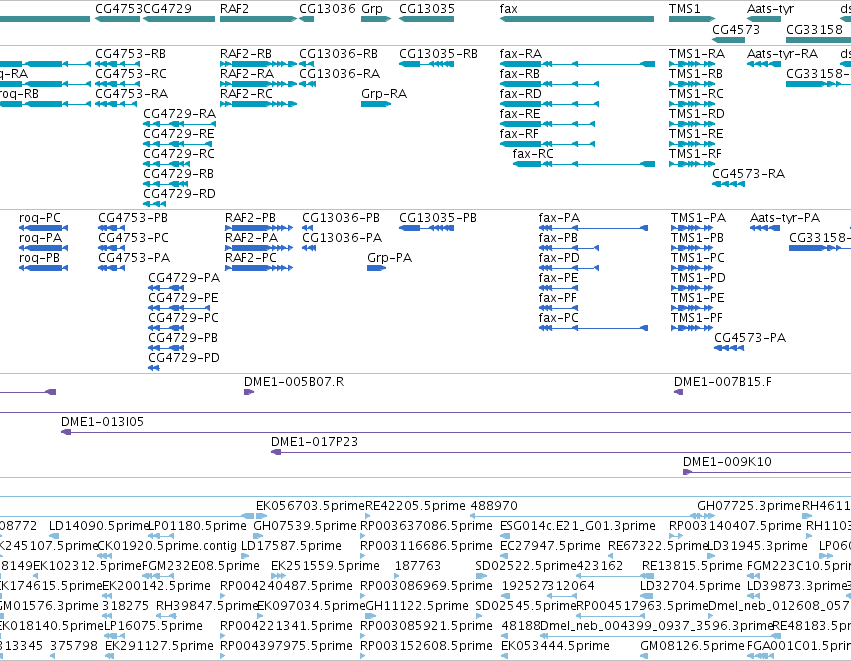This screenshot has height=661, width=851.
Task: Select transcript fax-RC label
Action: pos(533,154)
